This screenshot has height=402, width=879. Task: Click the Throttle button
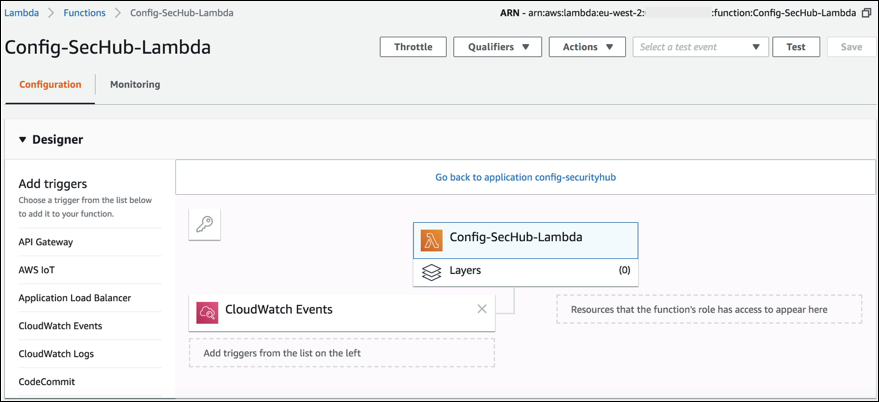413,47
